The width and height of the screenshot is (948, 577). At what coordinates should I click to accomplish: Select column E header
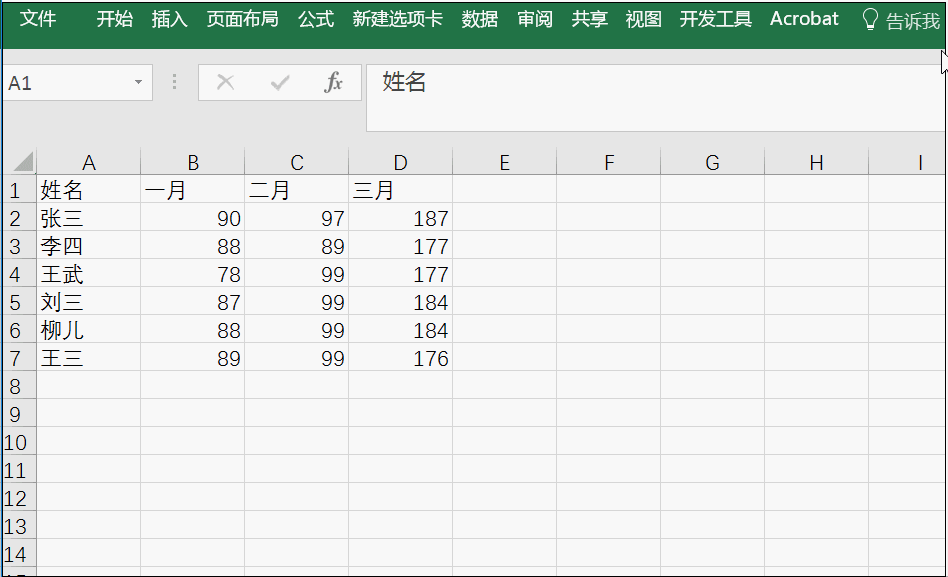[504, 162]
